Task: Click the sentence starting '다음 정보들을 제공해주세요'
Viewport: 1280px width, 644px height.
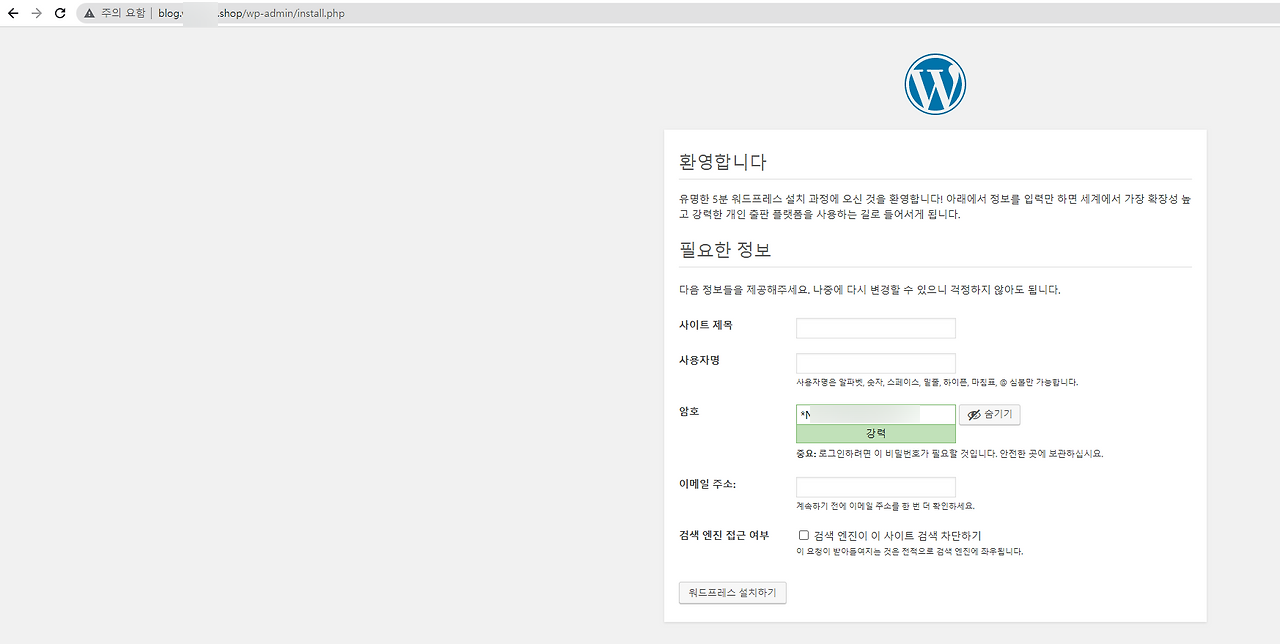Action: click(869, 290)
